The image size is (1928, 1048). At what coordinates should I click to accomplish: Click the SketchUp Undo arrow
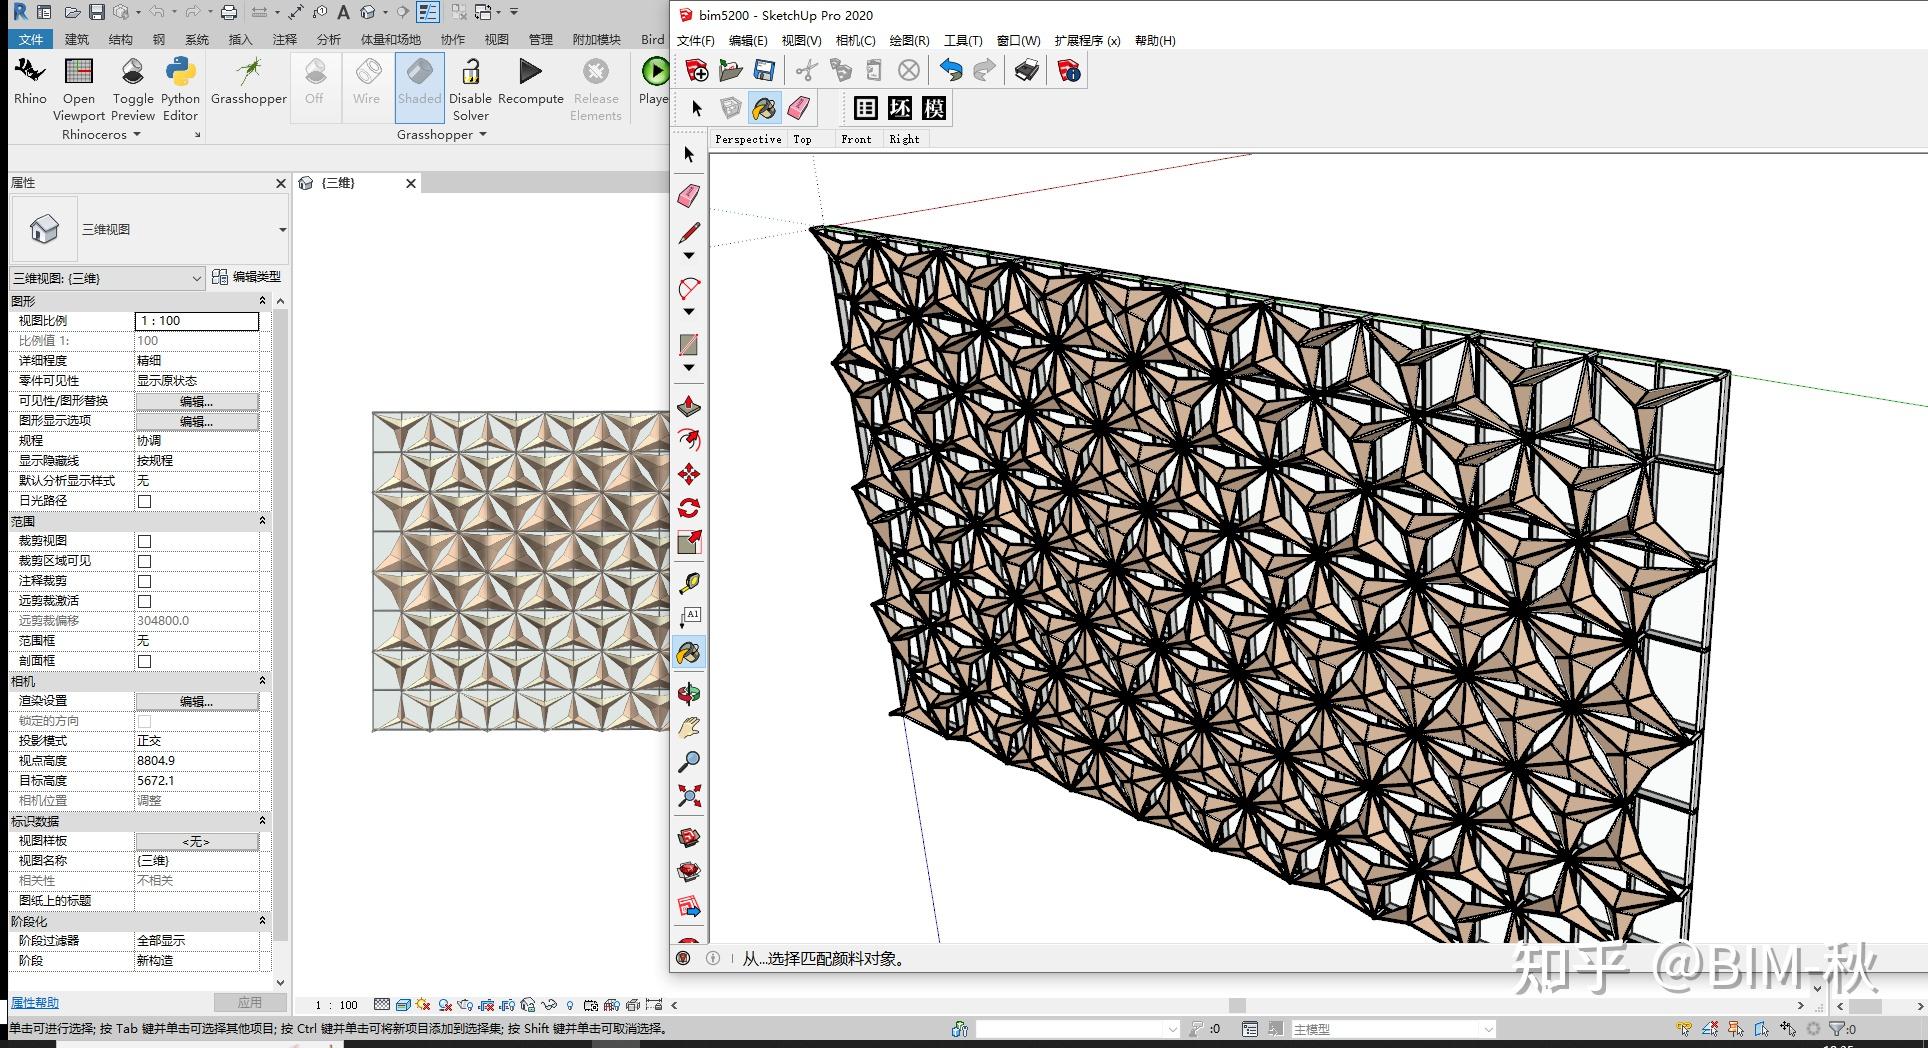pos(950,70)
